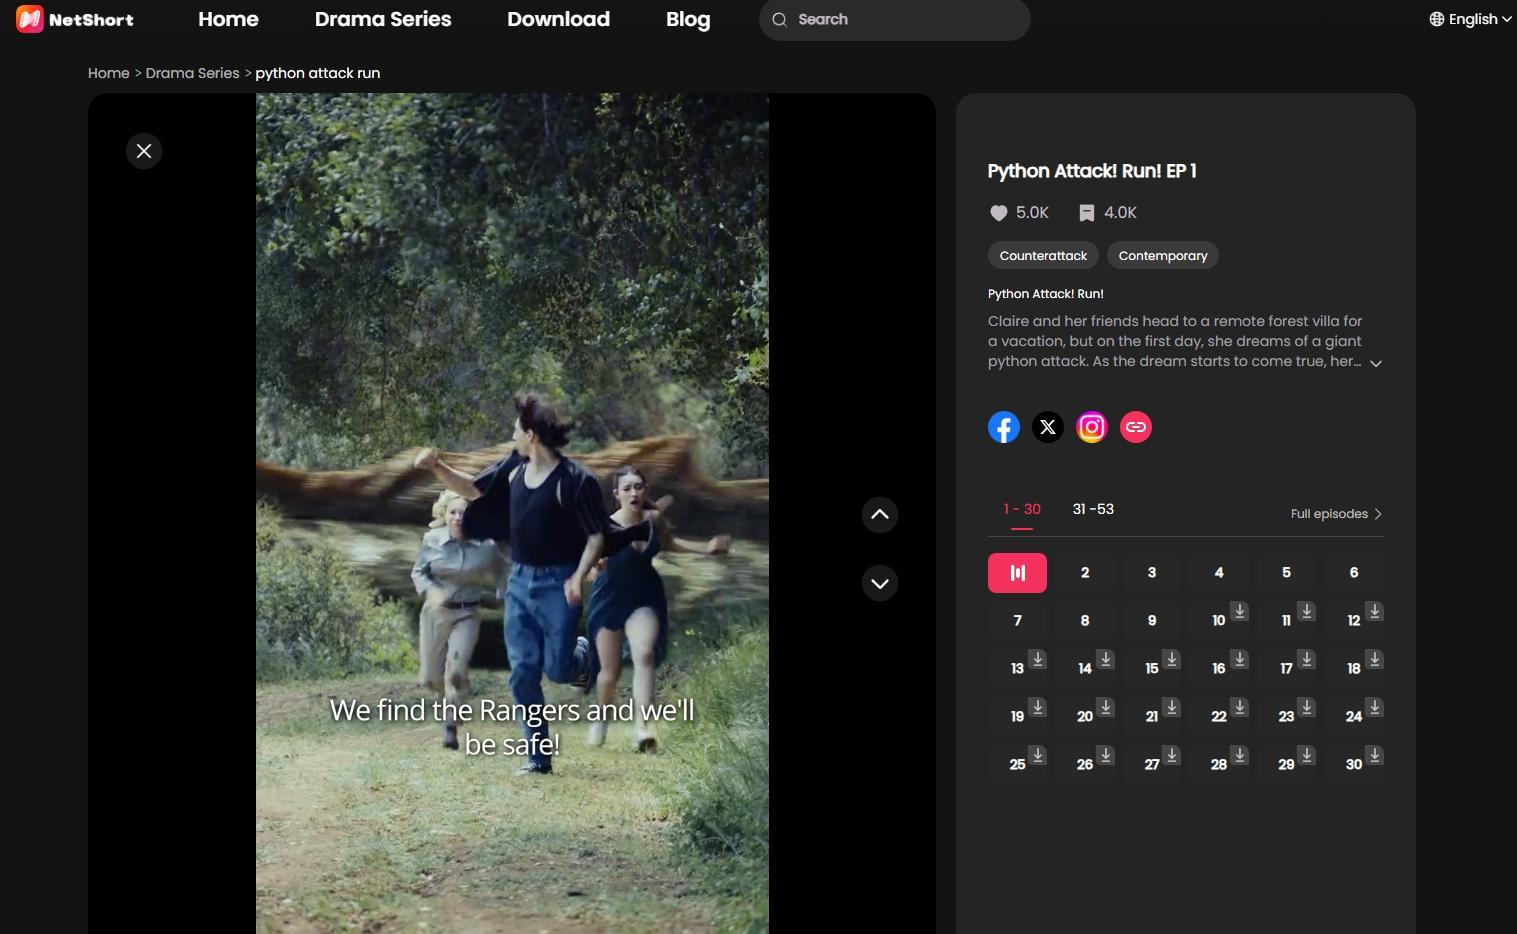The image size is (1517, 934).
Task: Select the Contemporary tag
Action: pyautogui.click(x=1163, y=255)
